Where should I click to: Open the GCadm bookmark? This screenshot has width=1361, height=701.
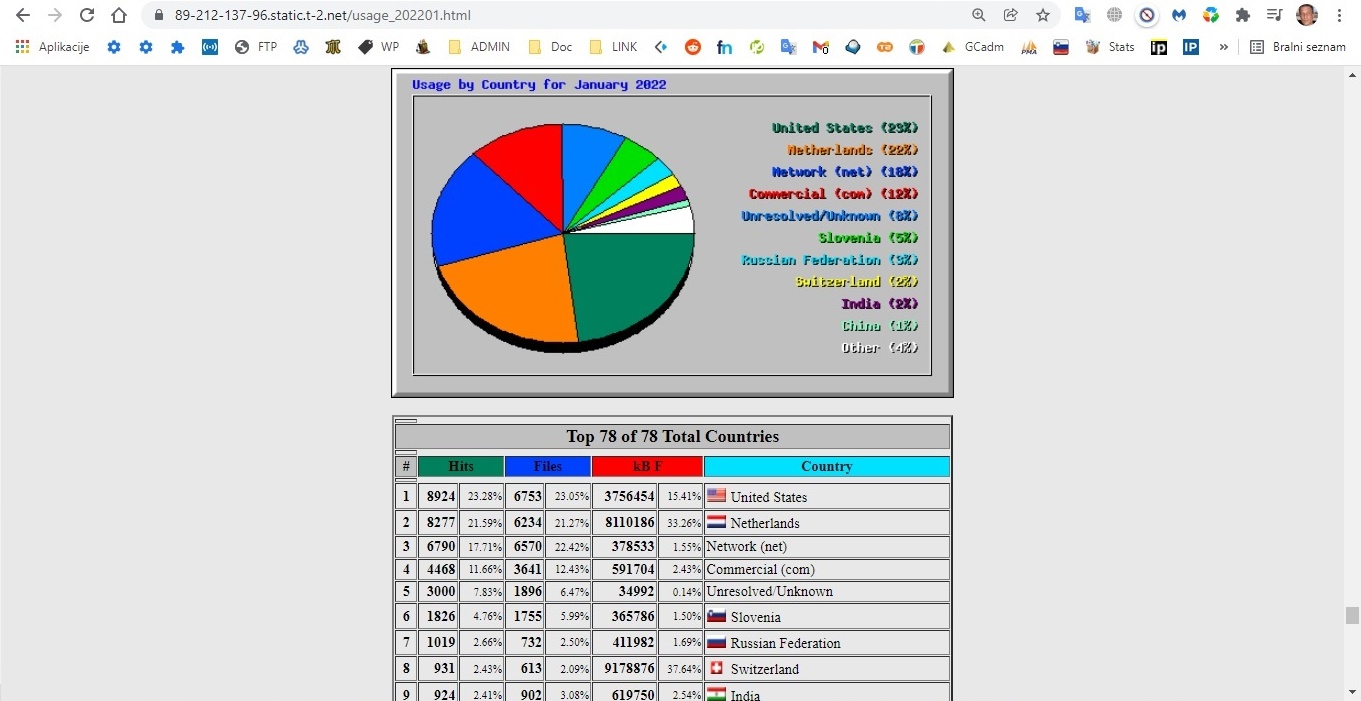pyautogui.click(x=973, y=47)
